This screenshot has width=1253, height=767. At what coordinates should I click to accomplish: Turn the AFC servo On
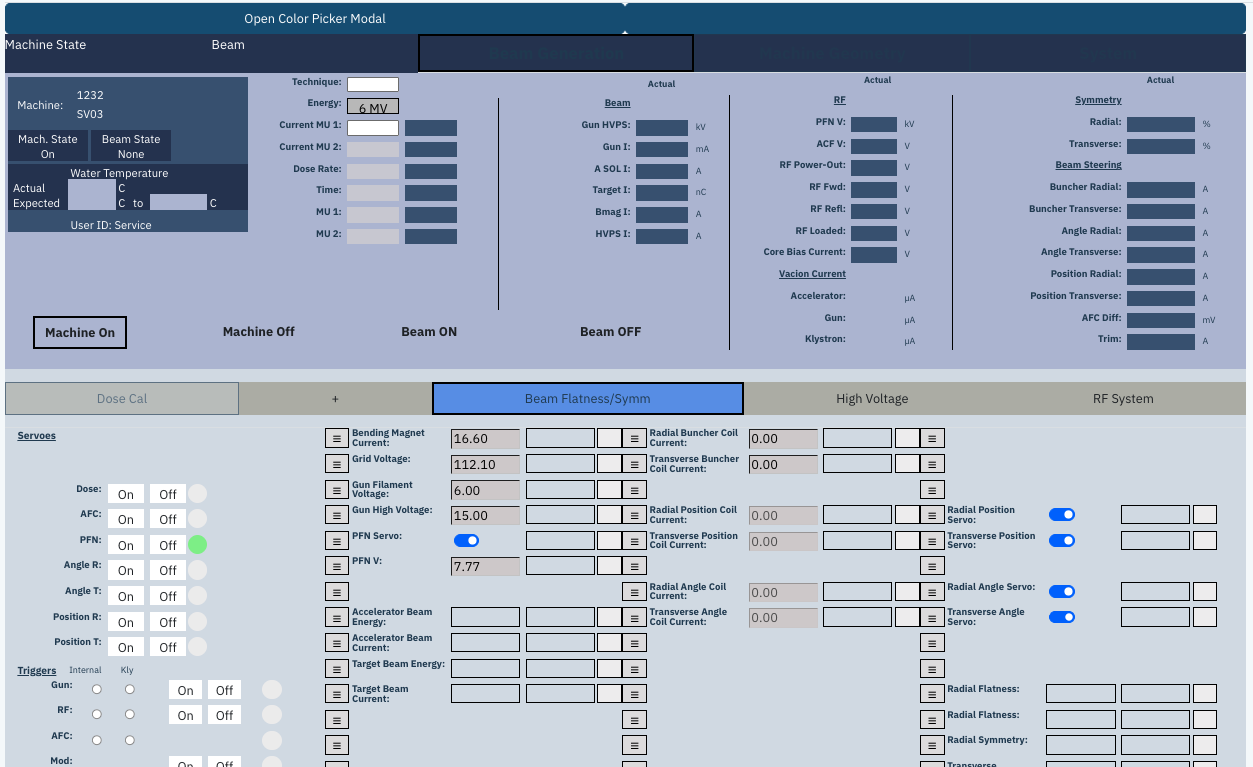(126, 519)
